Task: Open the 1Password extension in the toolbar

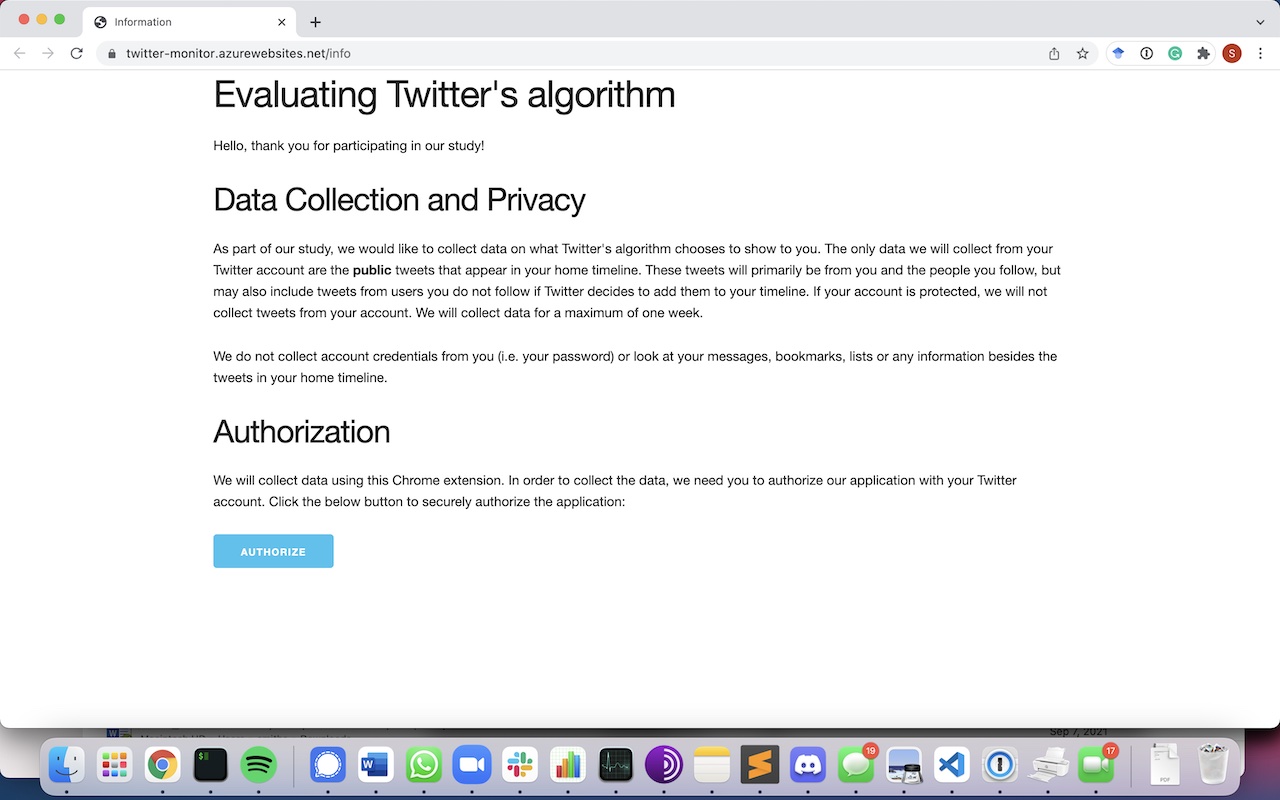Action: [1147, 54]
